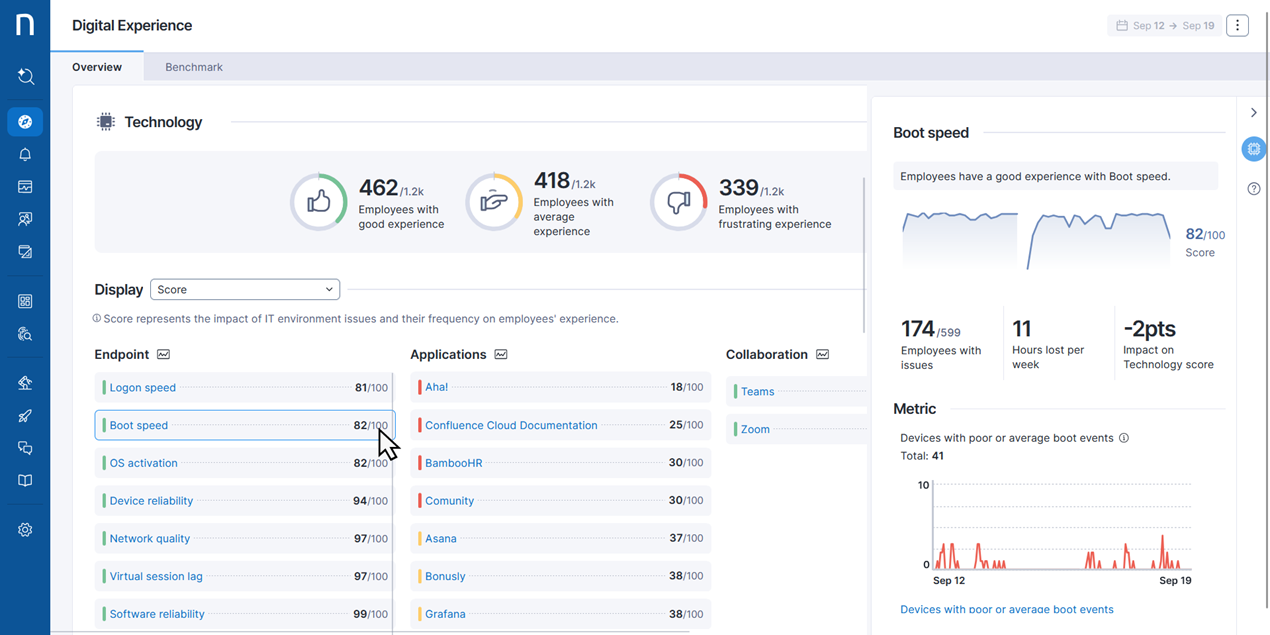Open the settings gear in sidebar

(x=25, y=530)
